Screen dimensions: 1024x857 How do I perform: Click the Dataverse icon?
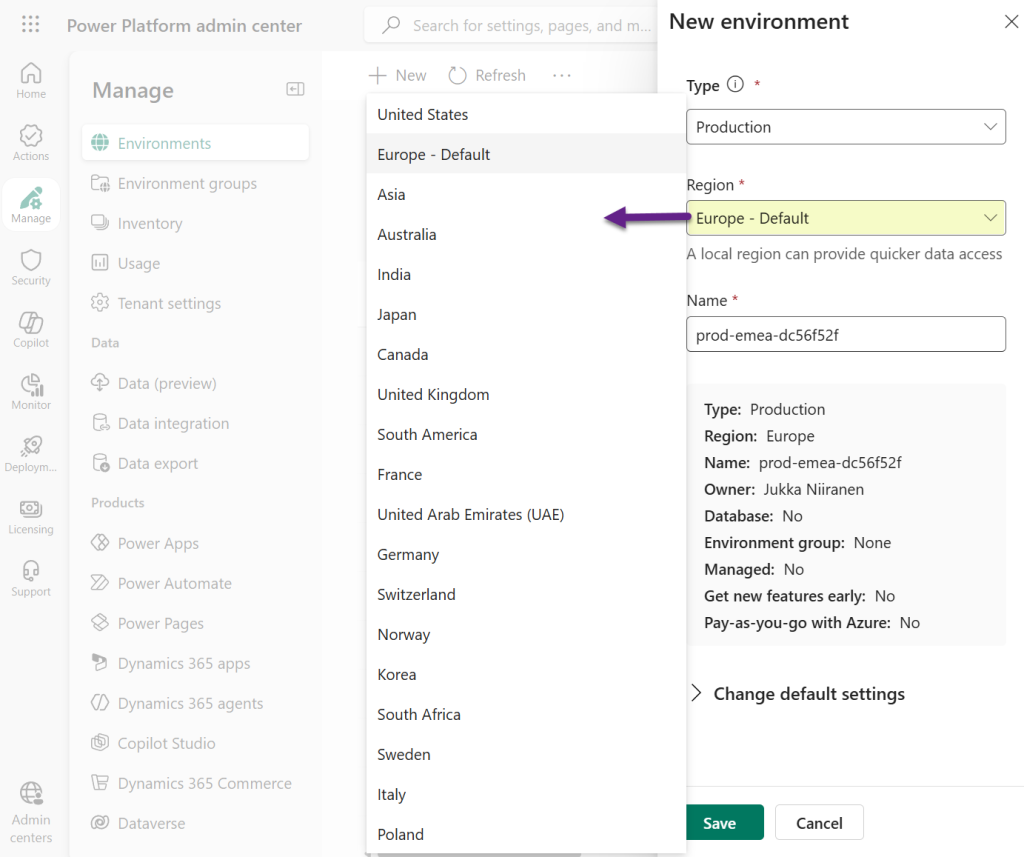[100, 823]
